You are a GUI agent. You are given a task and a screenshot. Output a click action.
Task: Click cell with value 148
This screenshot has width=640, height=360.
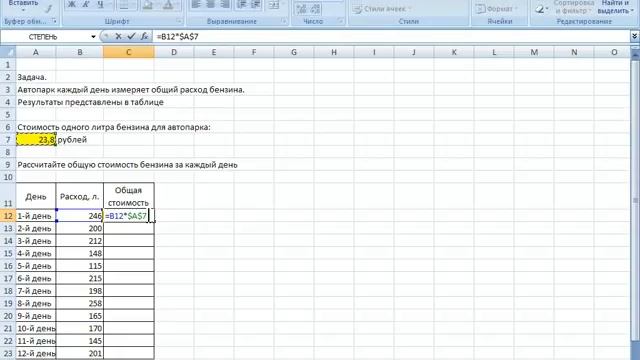[x=80, y=253]
